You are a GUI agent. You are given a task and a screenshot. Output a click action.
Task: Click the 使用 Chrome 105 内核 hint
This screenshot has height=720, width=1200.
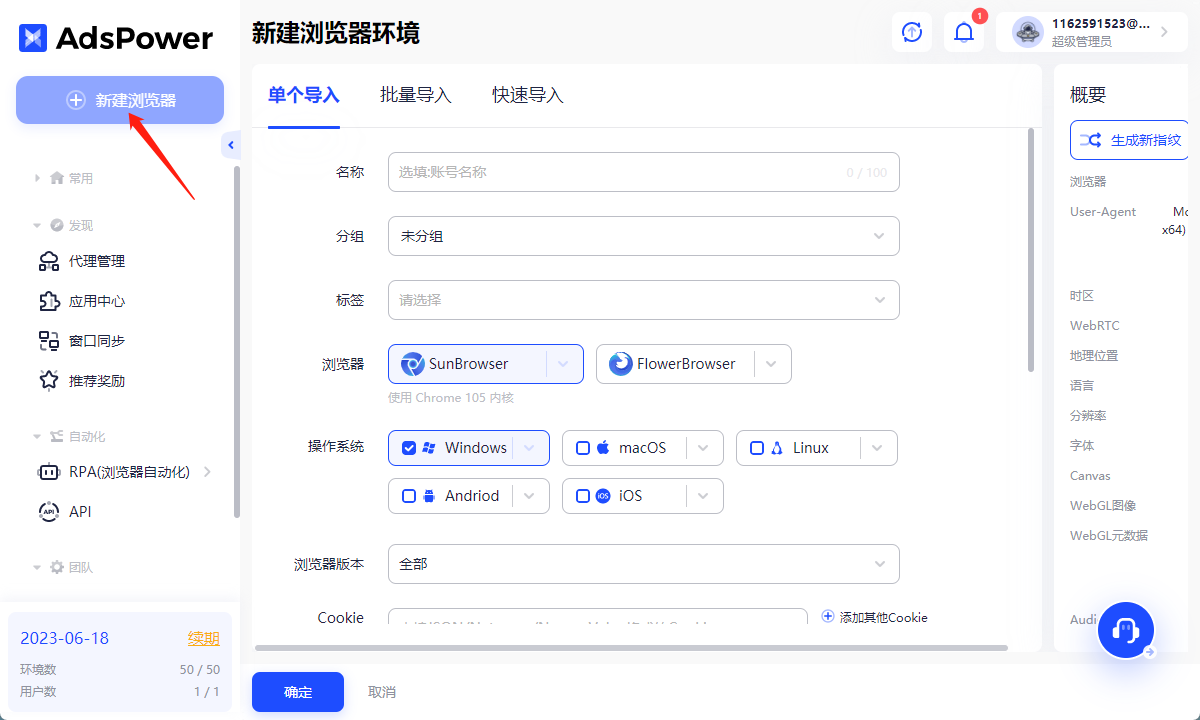[x=451, y=398]
